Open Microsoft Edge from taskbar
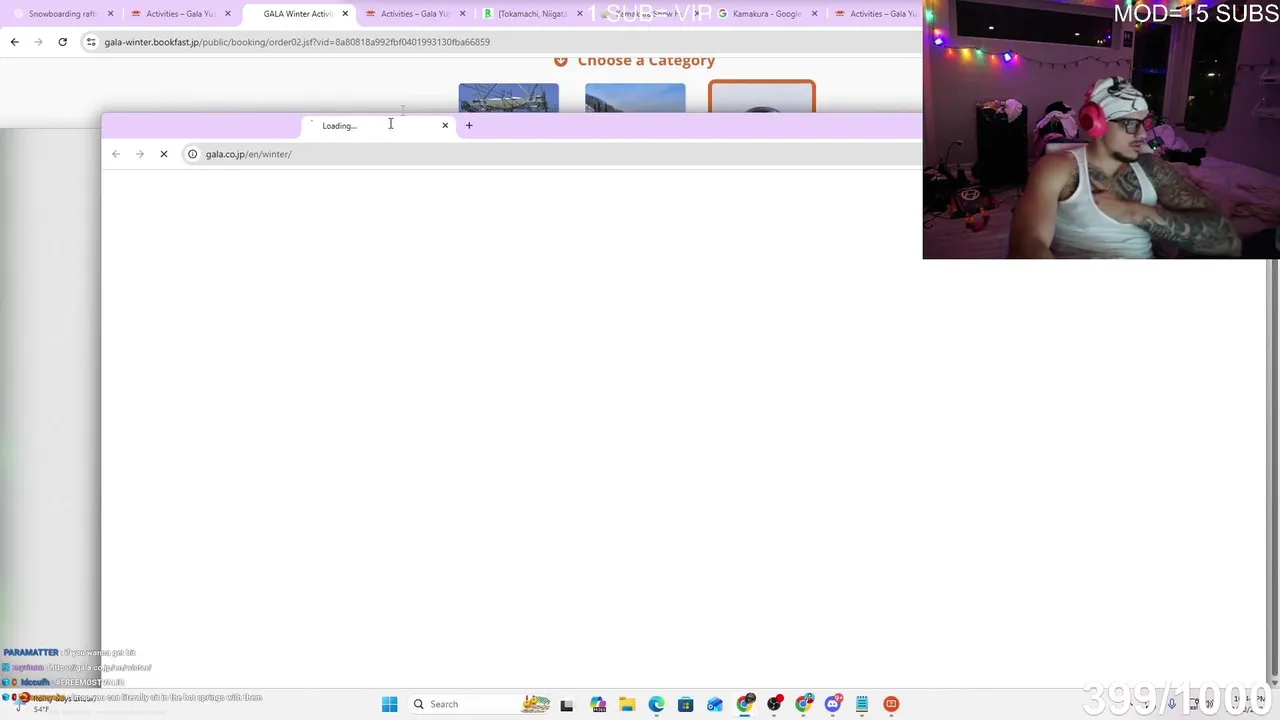1280x720 pixels. tap(656, 704)
